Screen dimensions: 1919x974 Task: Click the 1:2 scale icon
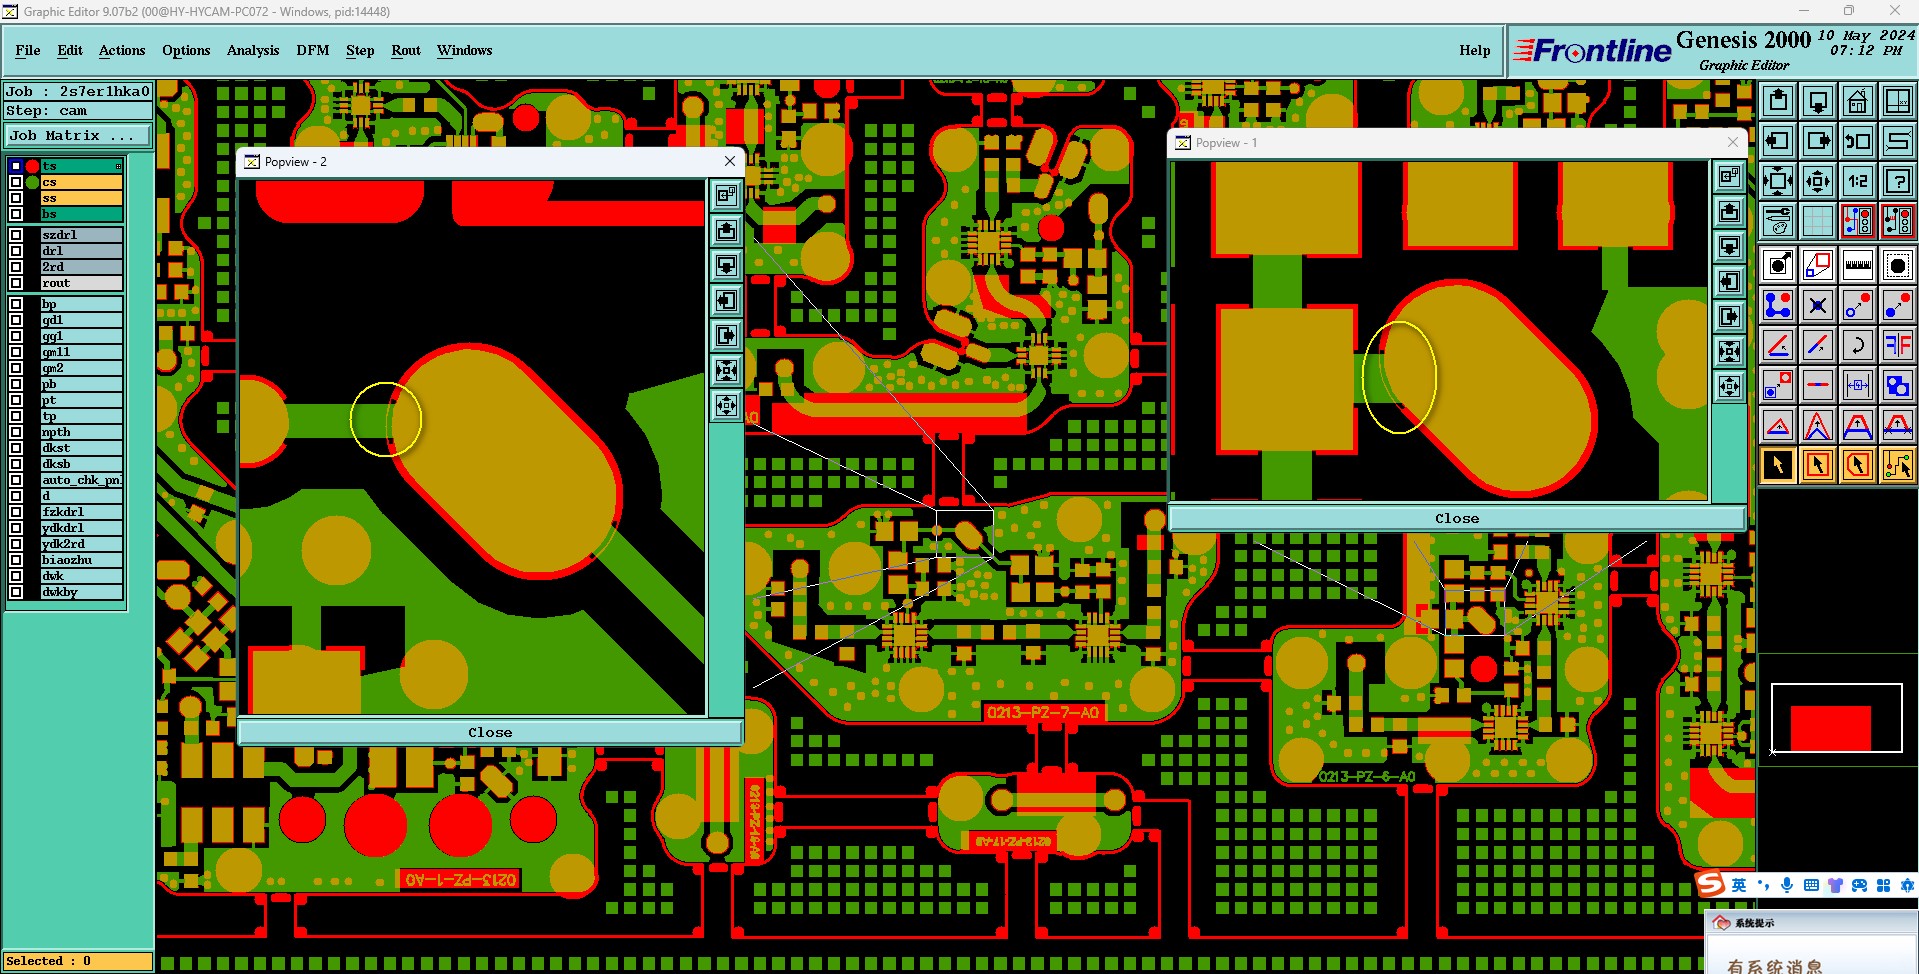(1858, 181)
